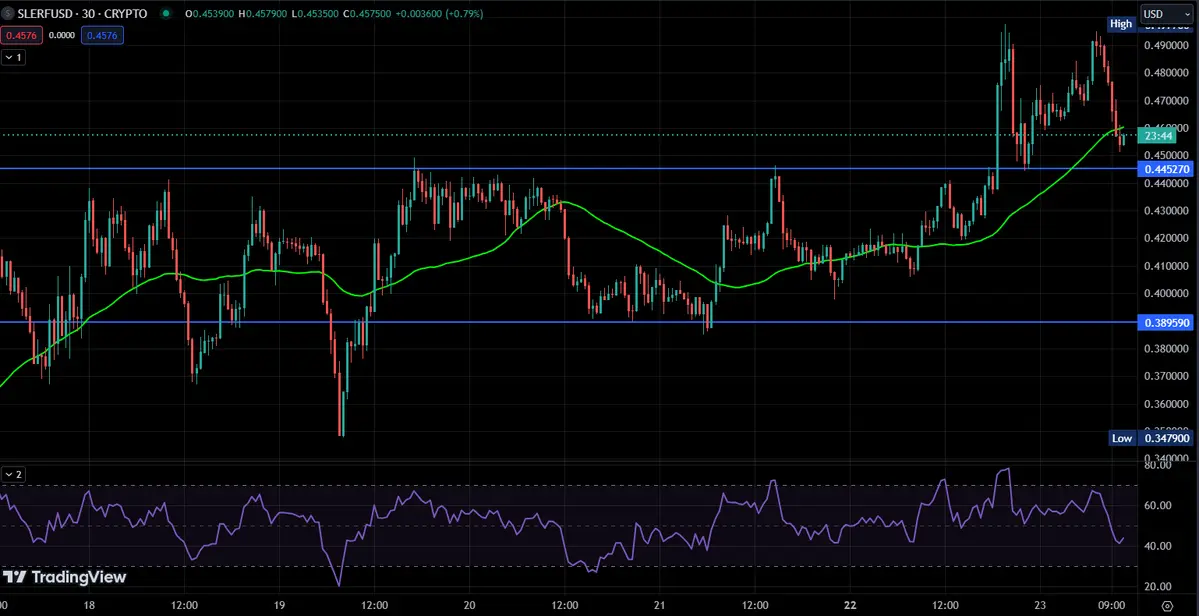Click the Low label beside 0.347900
This screenshot has width=1199, height=616.
1122,438
